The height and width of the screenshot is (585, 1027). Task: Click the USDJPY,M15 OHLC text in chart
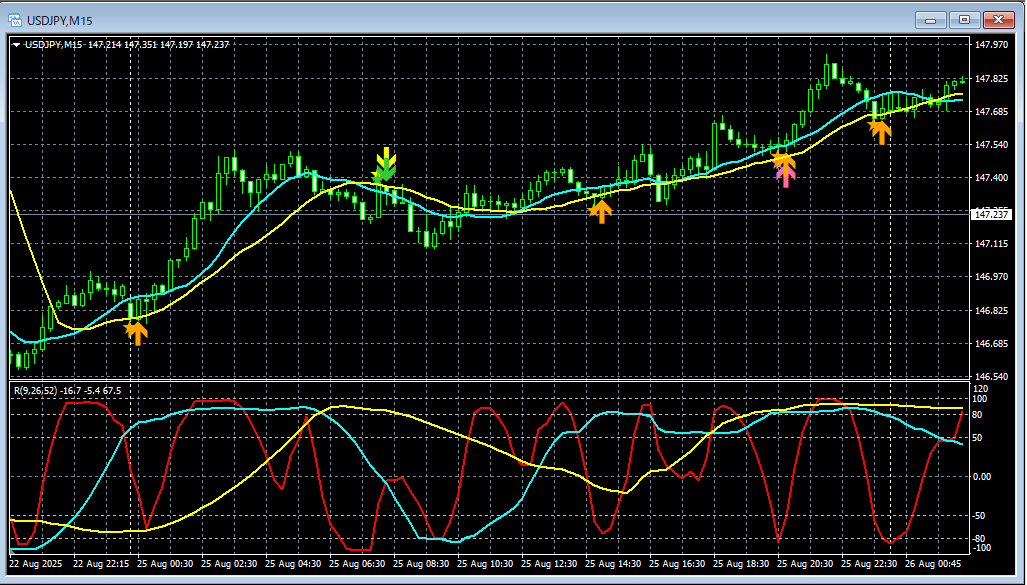pos(126,44)
